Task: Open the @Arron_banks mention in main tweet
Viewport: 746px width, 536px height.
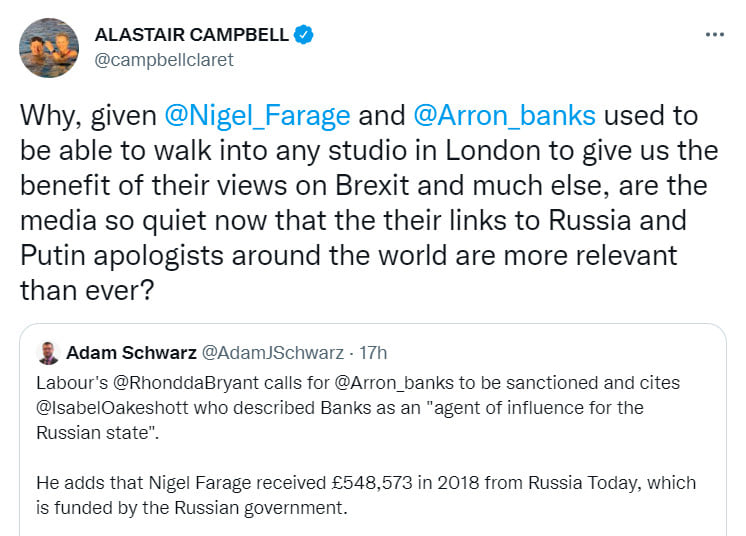Action: point(504,115)
